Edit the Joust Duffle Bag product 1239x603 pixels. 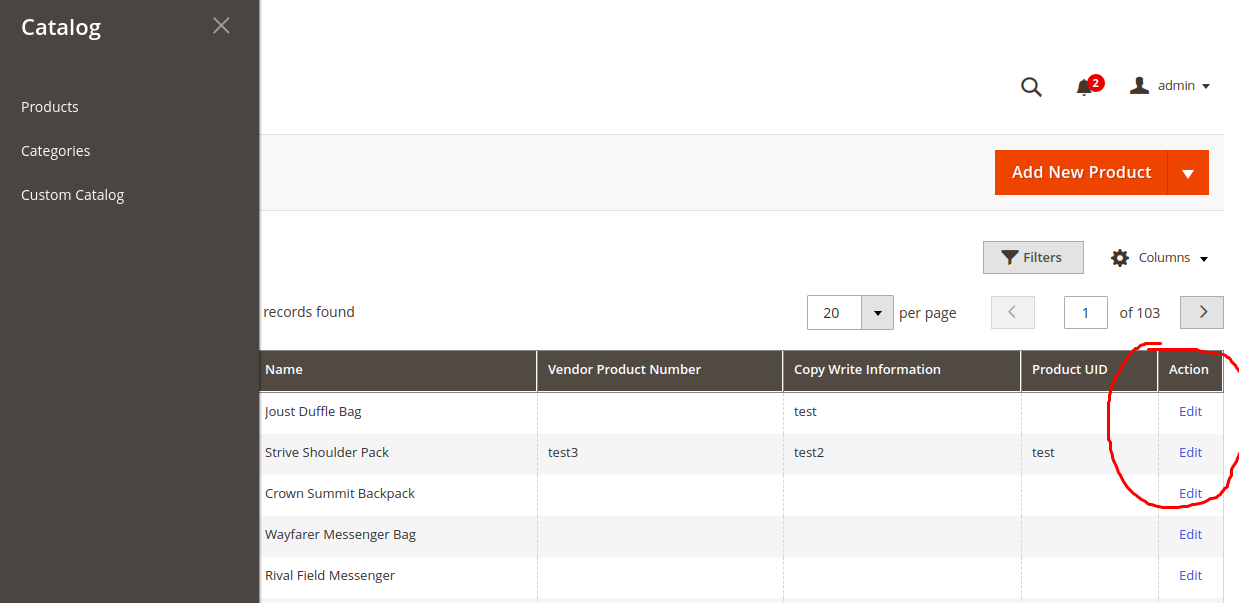(x=1190, y=411)
